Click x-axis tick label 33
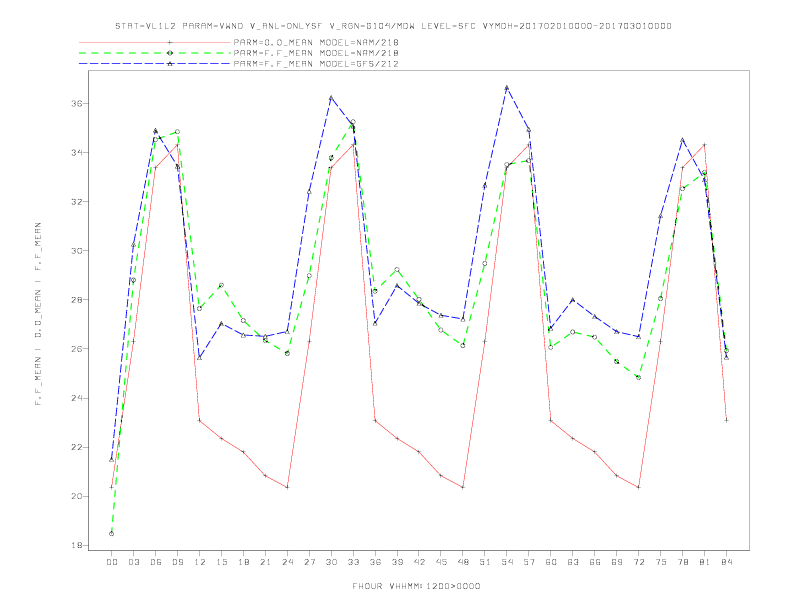Screen dimensions: 792x612 pyautogui.click(x=353, y=562)
